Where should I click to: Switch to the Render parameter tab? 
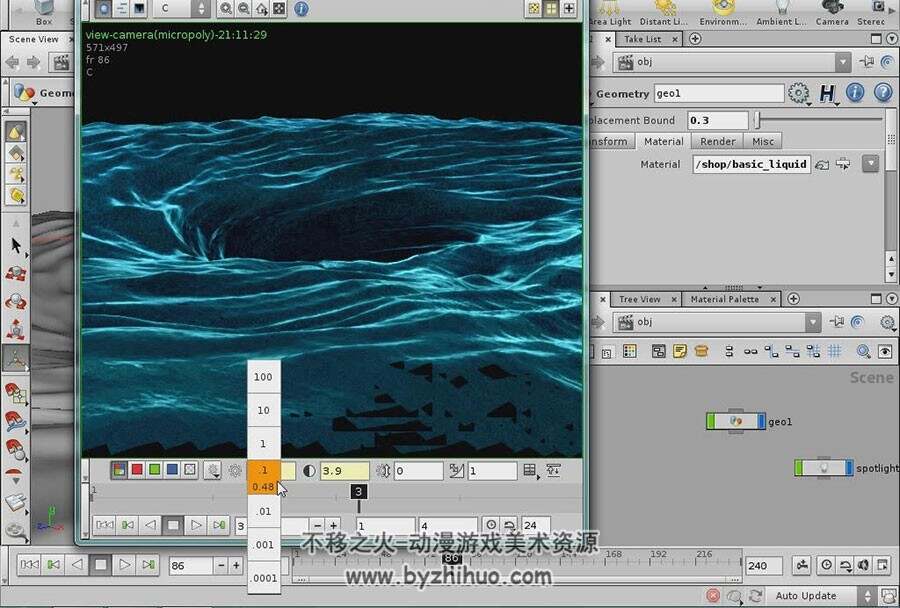(717, 141)
